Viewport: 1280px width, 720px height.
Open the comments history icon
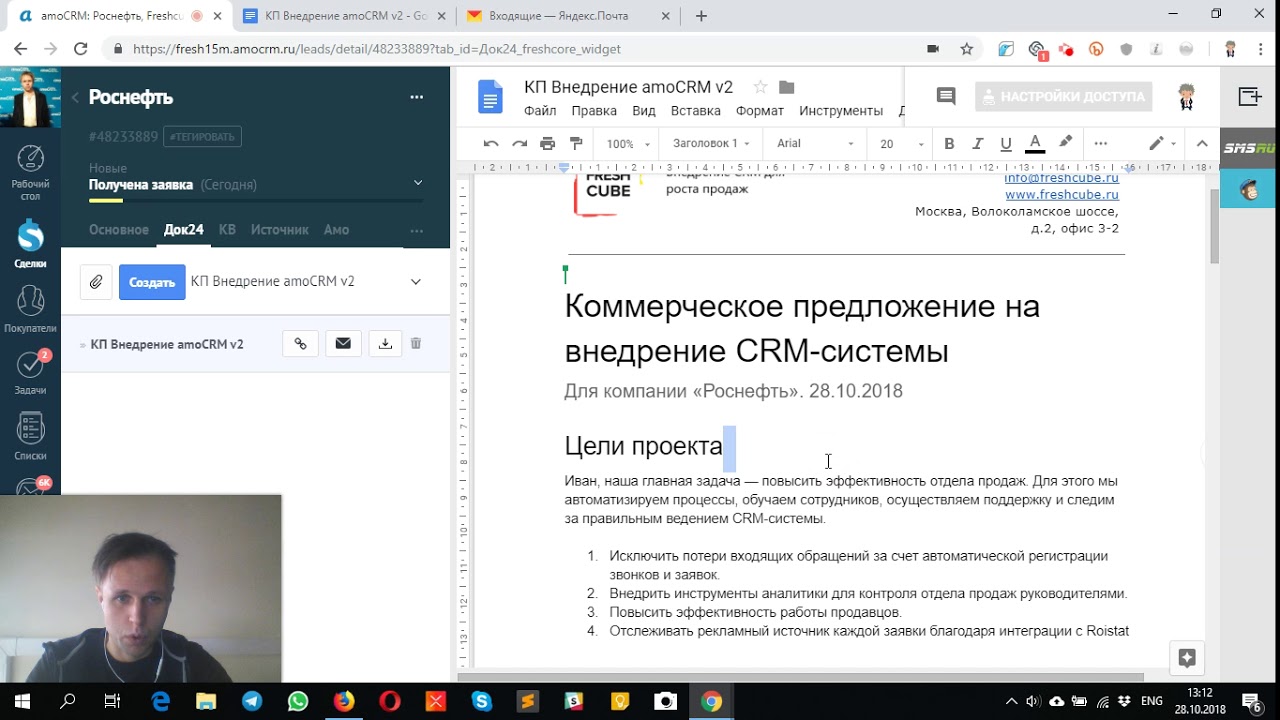[945, 96]
